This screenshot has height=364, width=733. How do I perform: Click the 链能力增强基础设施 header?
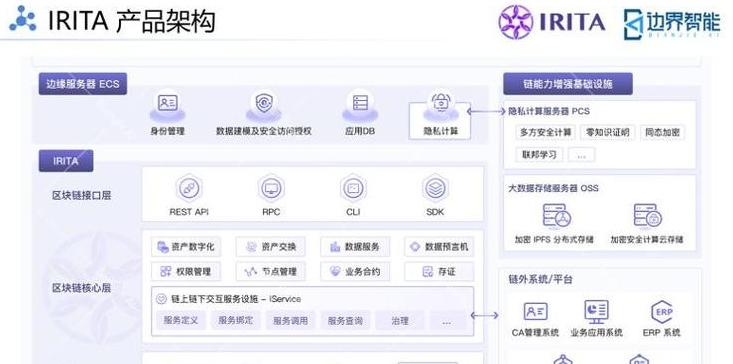click(568, 84)
